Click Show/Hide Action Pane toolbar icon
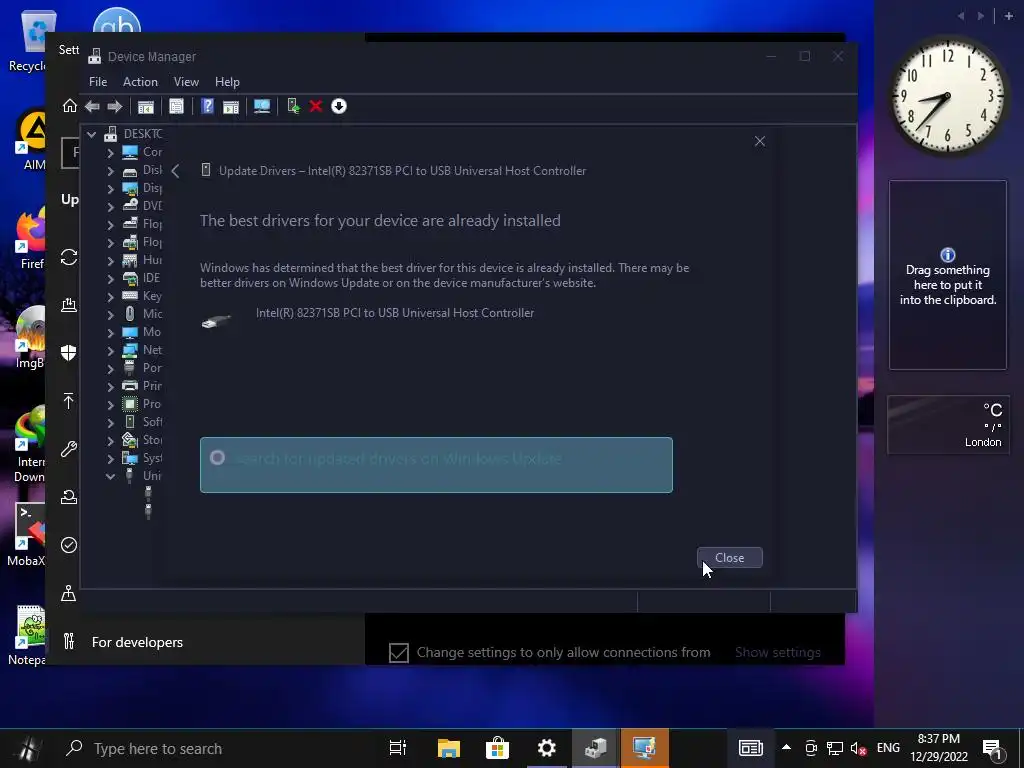Image resolution: width=1024 pixels, height=768 pixels. pyautogui.click(x=231, y=106)
